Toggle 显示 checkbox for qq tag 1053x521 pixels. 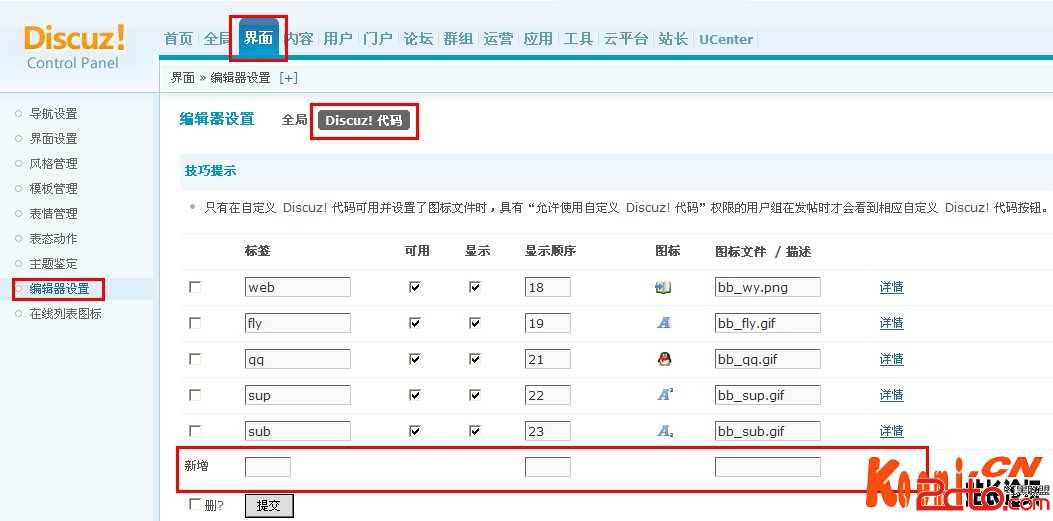point(475,359)
